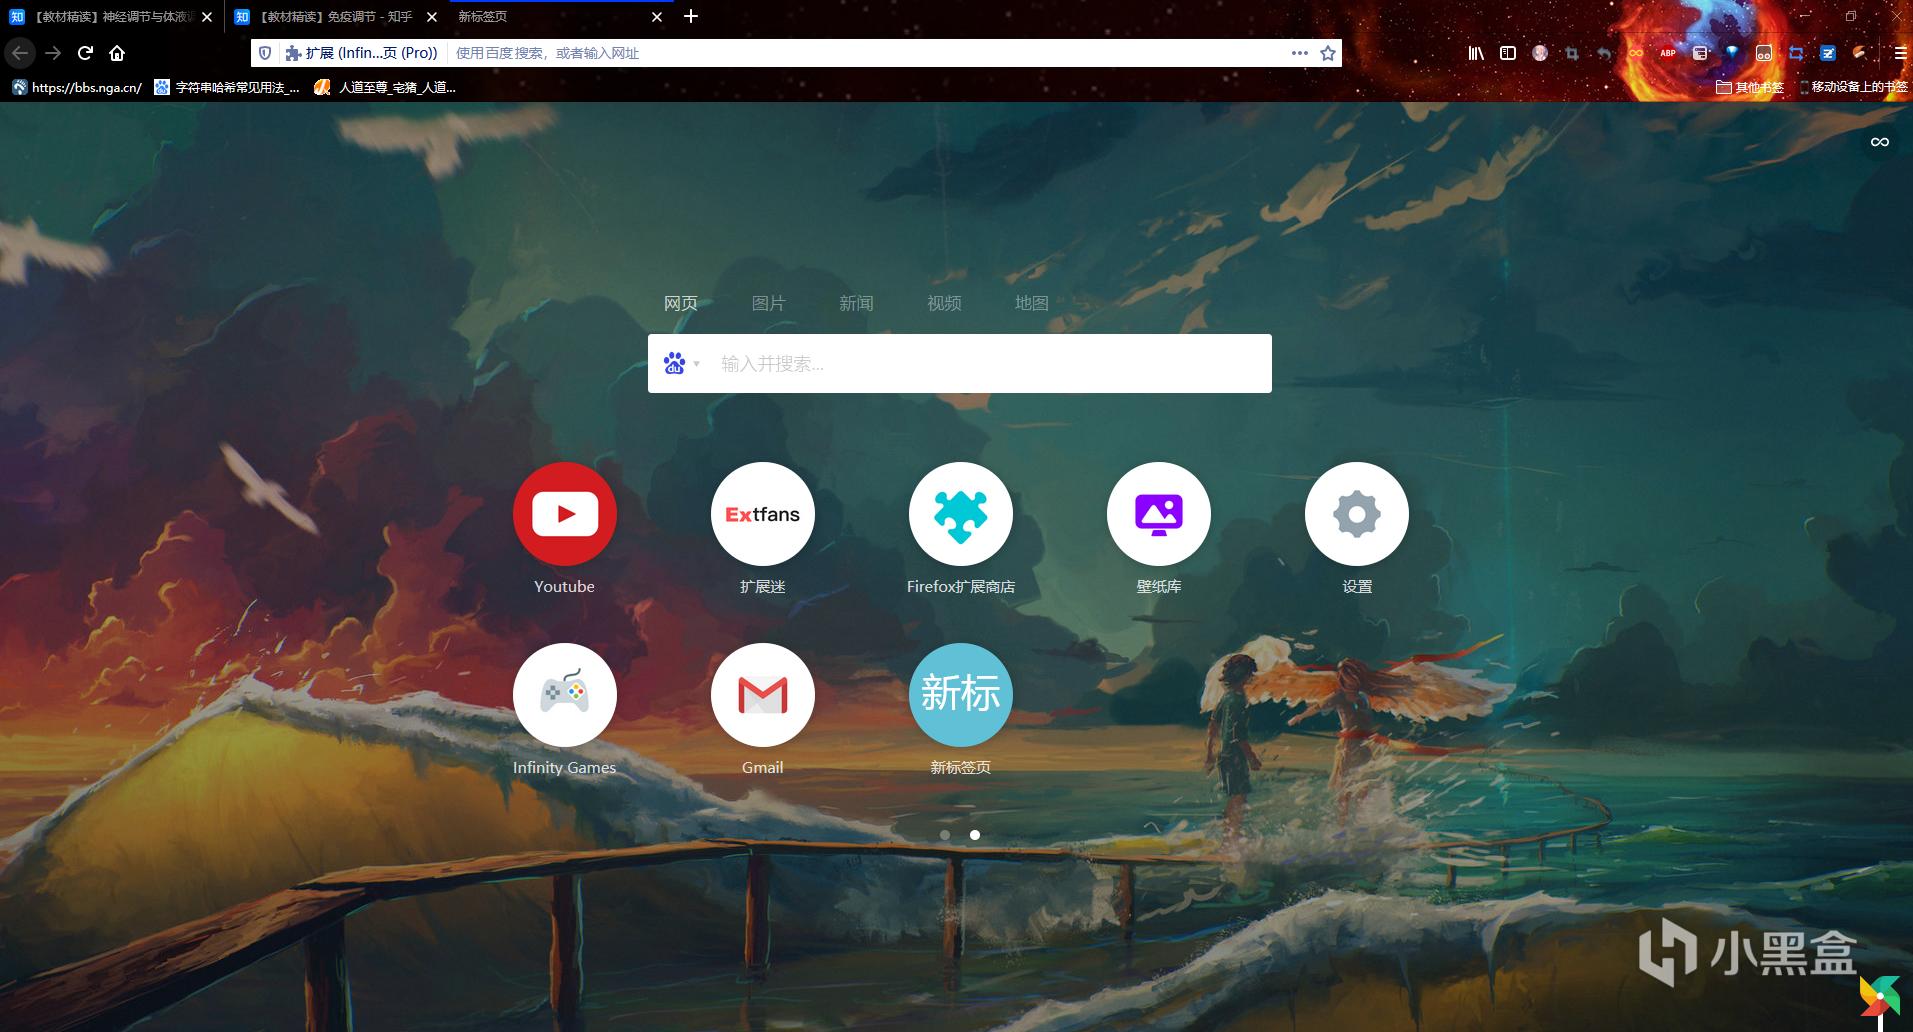
Task: Click the Infinity menu icon on the page
Action: 1880,142
